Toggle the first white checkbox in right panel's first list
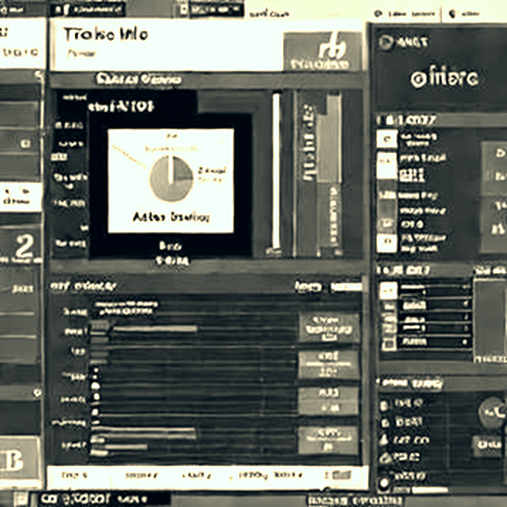The width and height of the screenshot is (507, 507). click(x=387, y=138)
